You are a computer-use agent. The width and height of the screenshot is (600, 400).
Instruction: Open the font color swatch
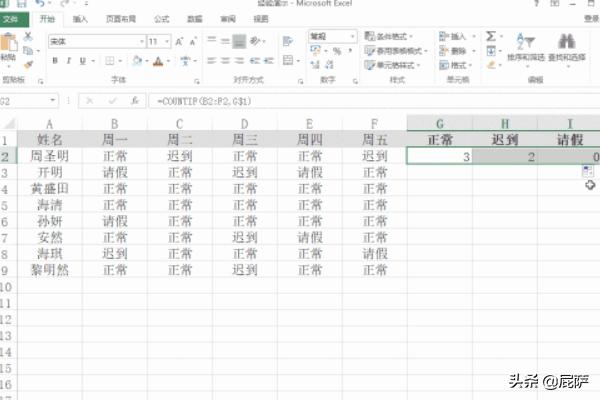[x=157, y=60]
